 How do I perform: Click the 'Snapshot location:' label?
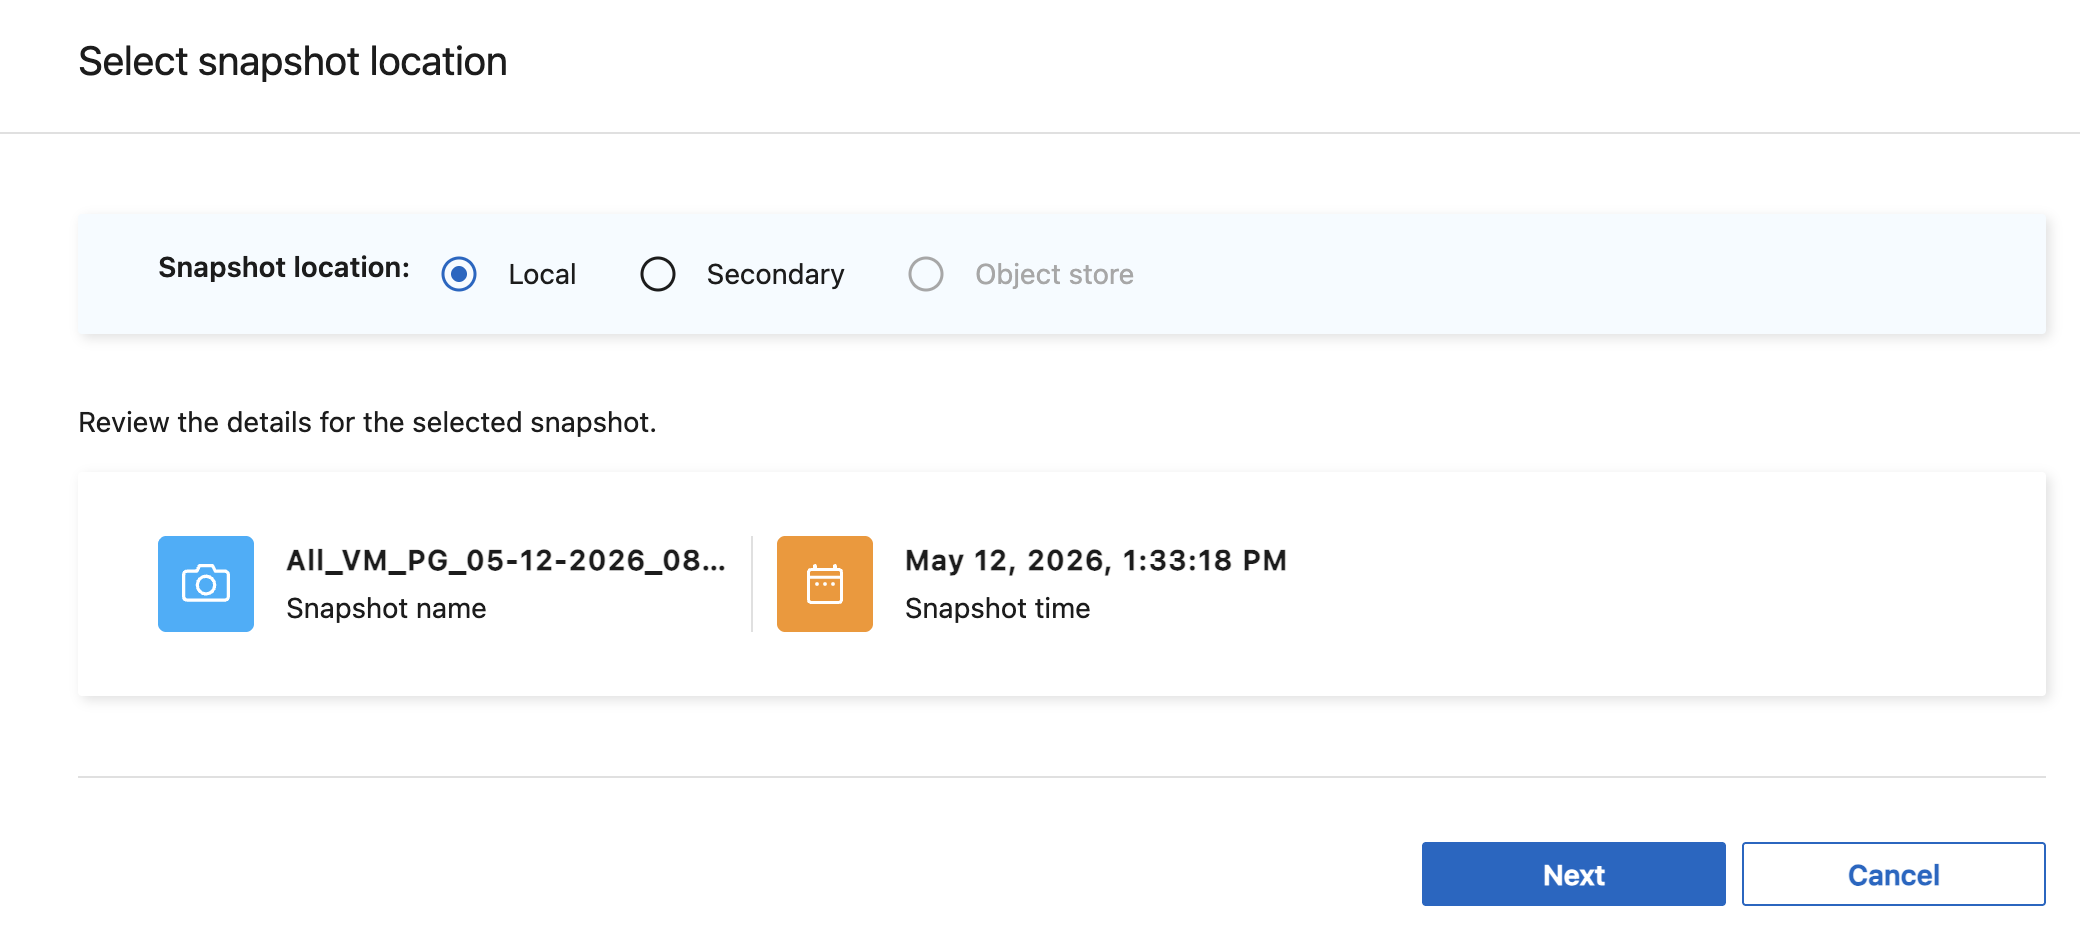pos(284,268)
